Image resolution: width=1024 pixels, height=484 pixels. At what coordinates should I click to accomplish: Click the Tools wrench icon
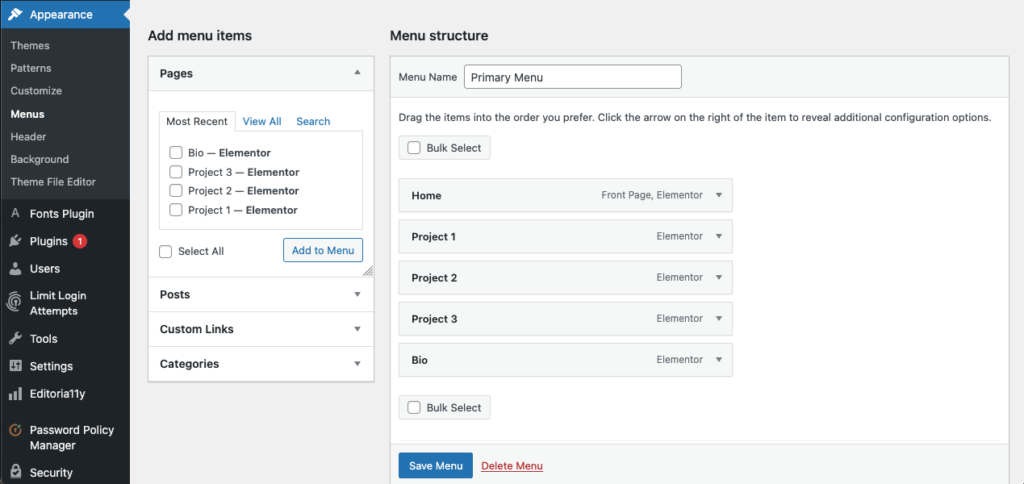tap(16, 338)
